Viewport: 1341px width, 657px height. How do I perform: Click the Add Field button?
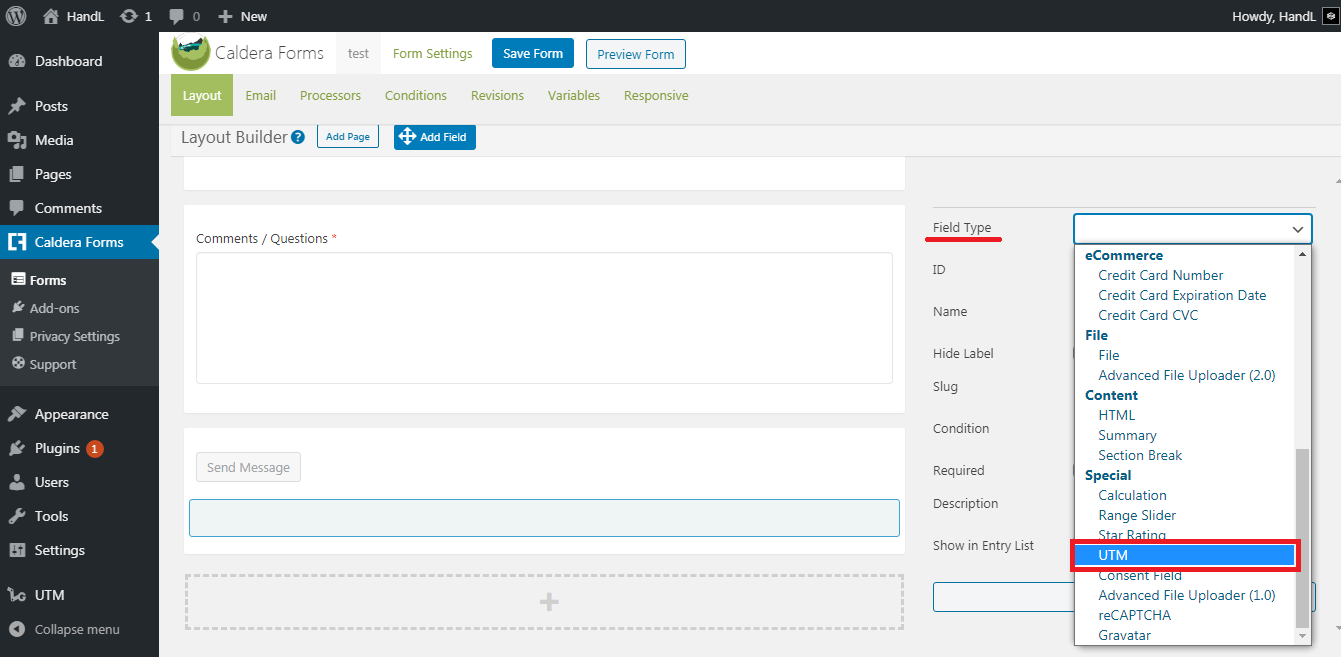click(x=434, y=137)
